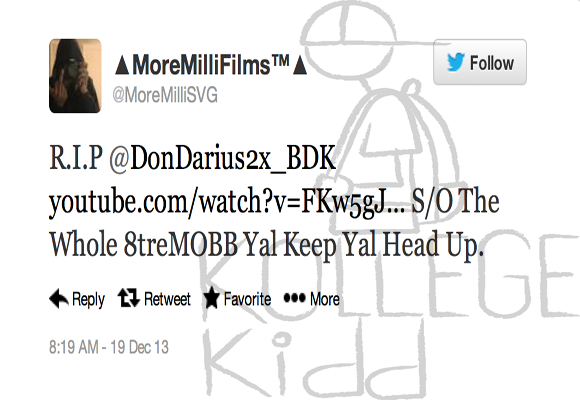
Task: Click the Retweet text label
Action: [167, 299]
